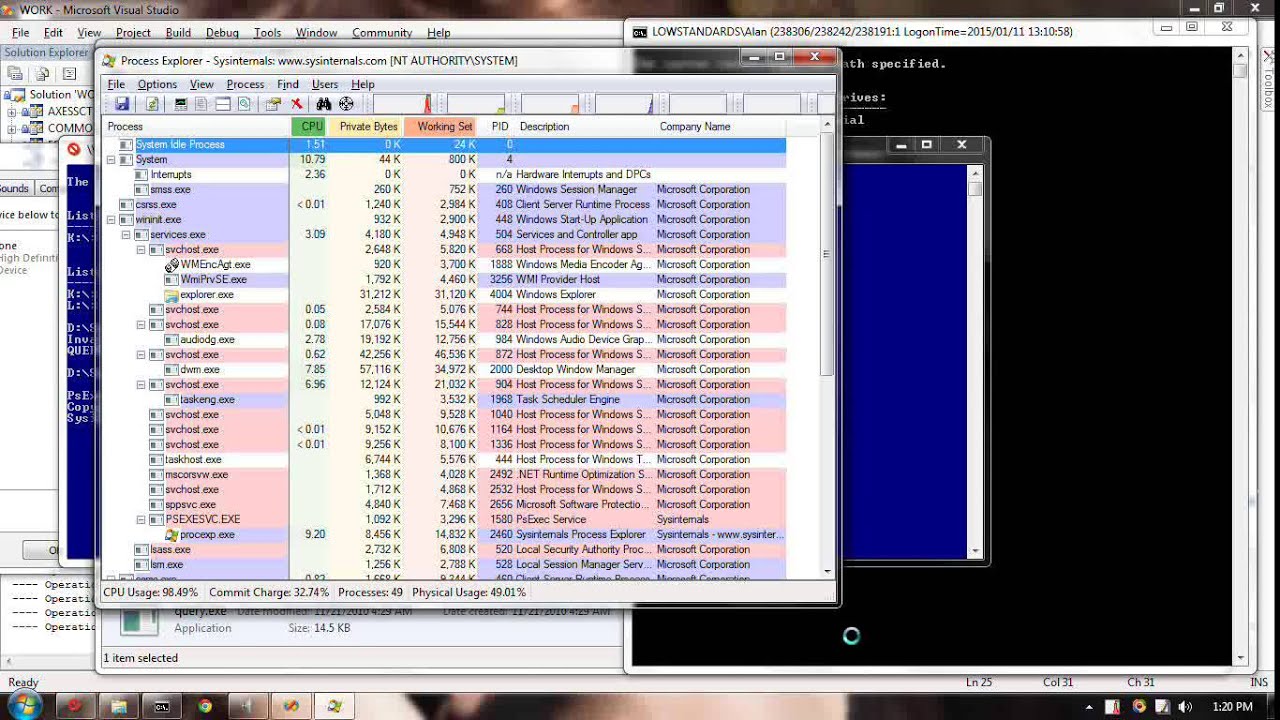The image size is (1280, 720).
Task: Select the explorer.exe process row
Action: click(x=445, y=295)
